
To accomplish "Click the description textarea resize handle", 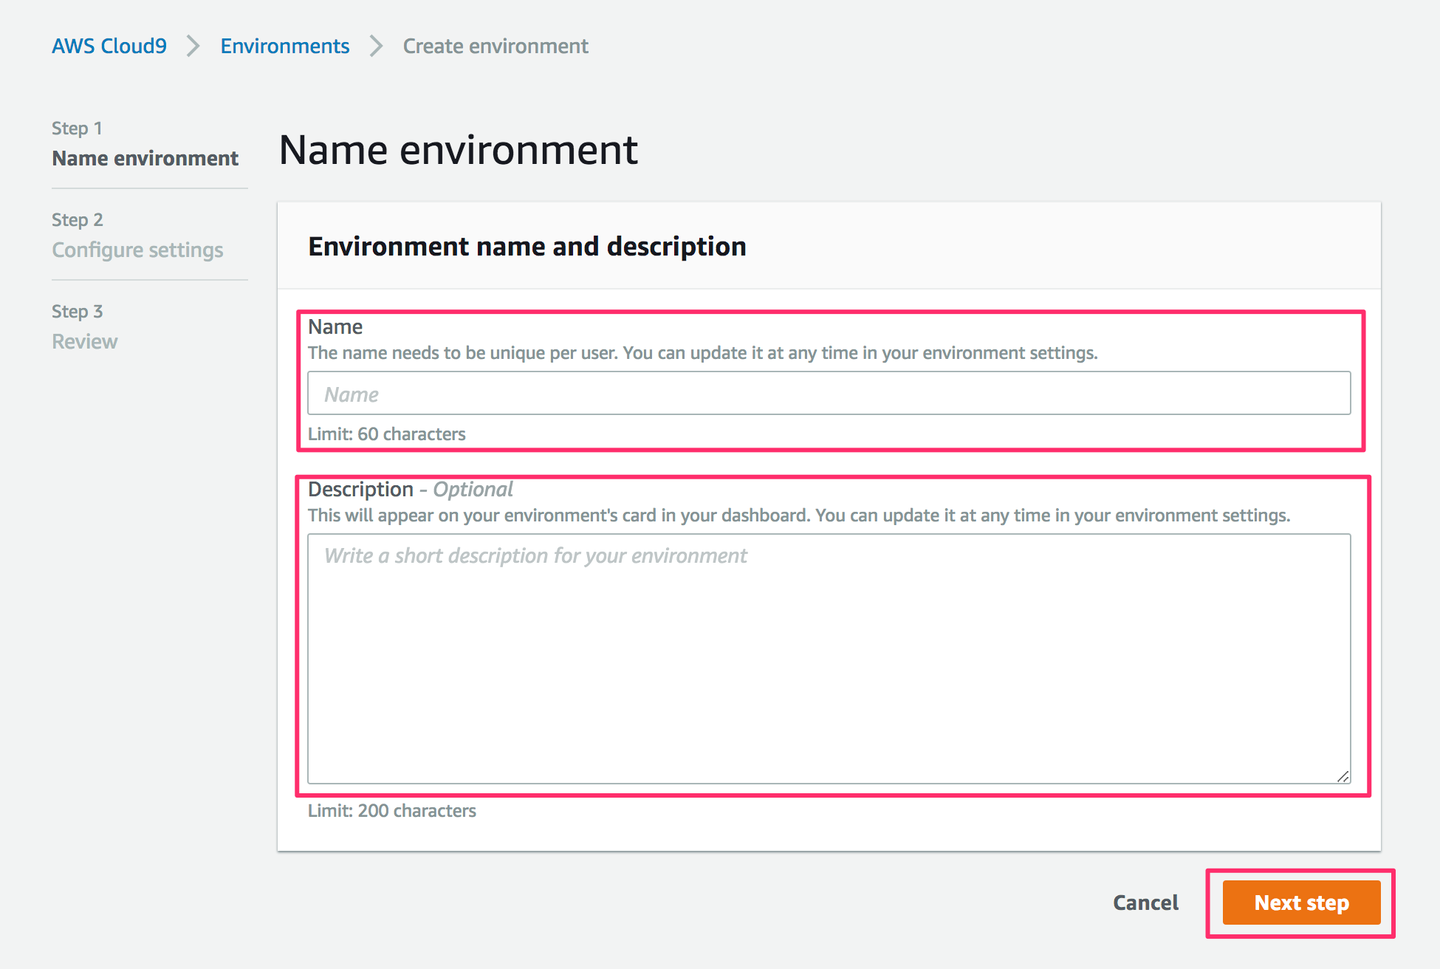I will tap(1343, 776).
